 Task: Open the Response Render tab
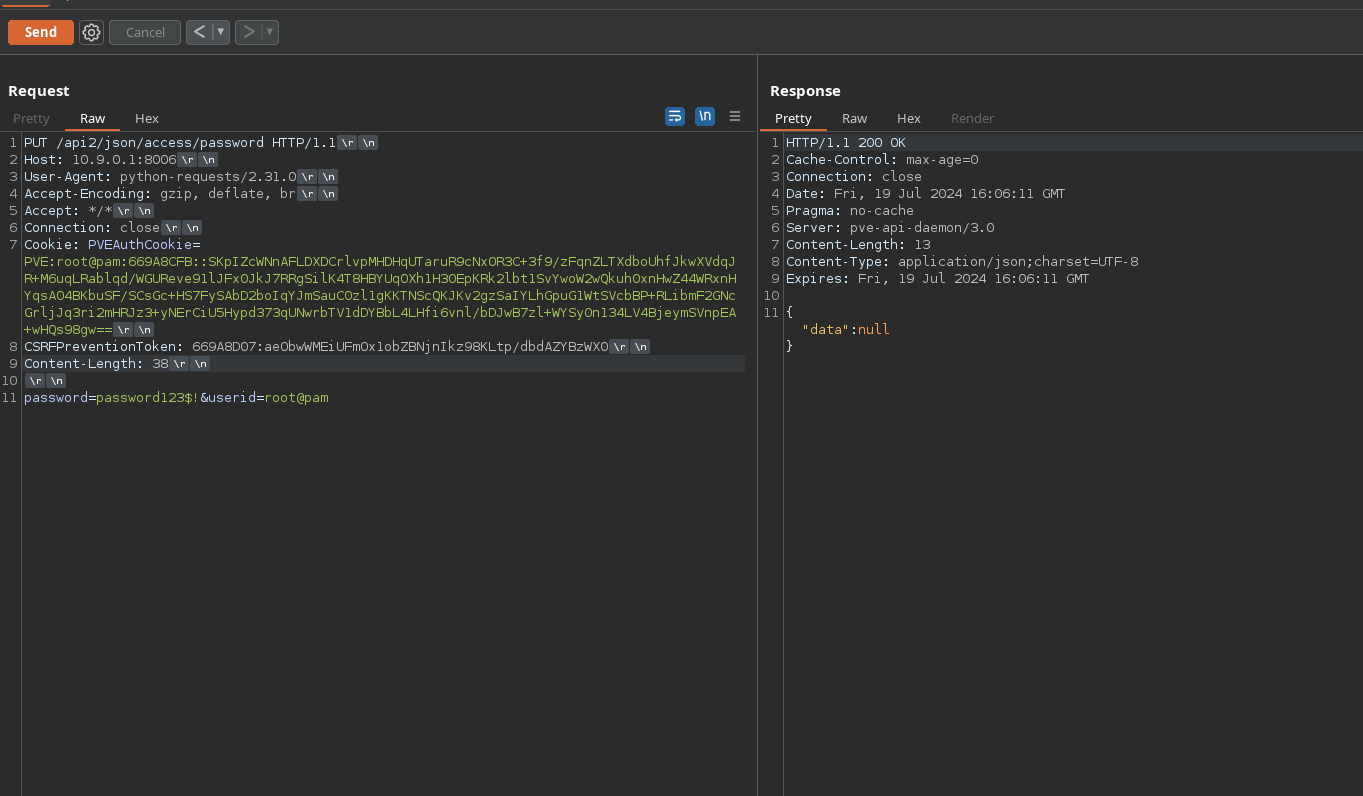point(972,118)
